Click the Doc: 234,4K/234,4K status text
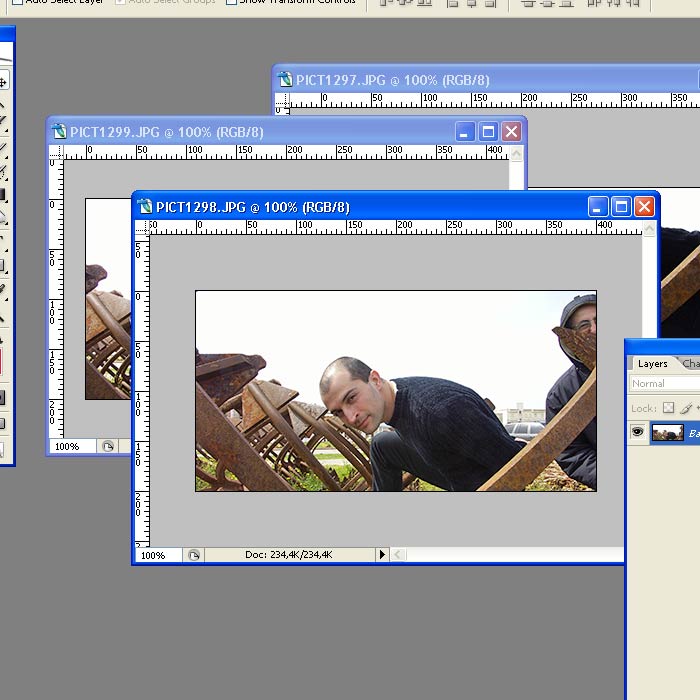700x700 pixels. 289,554
